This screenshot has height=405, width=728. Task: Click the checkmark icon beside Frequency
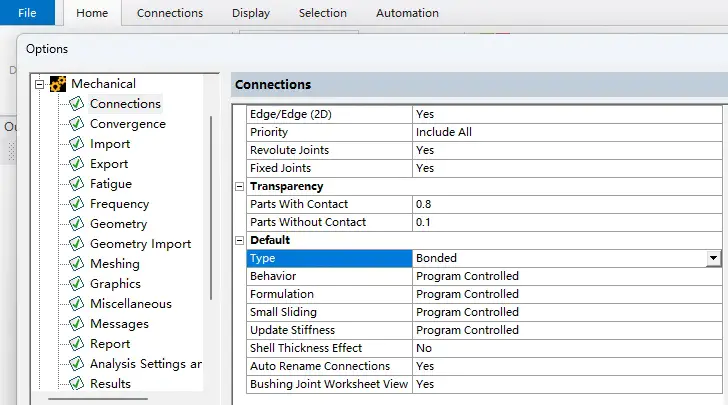[77, 203]
